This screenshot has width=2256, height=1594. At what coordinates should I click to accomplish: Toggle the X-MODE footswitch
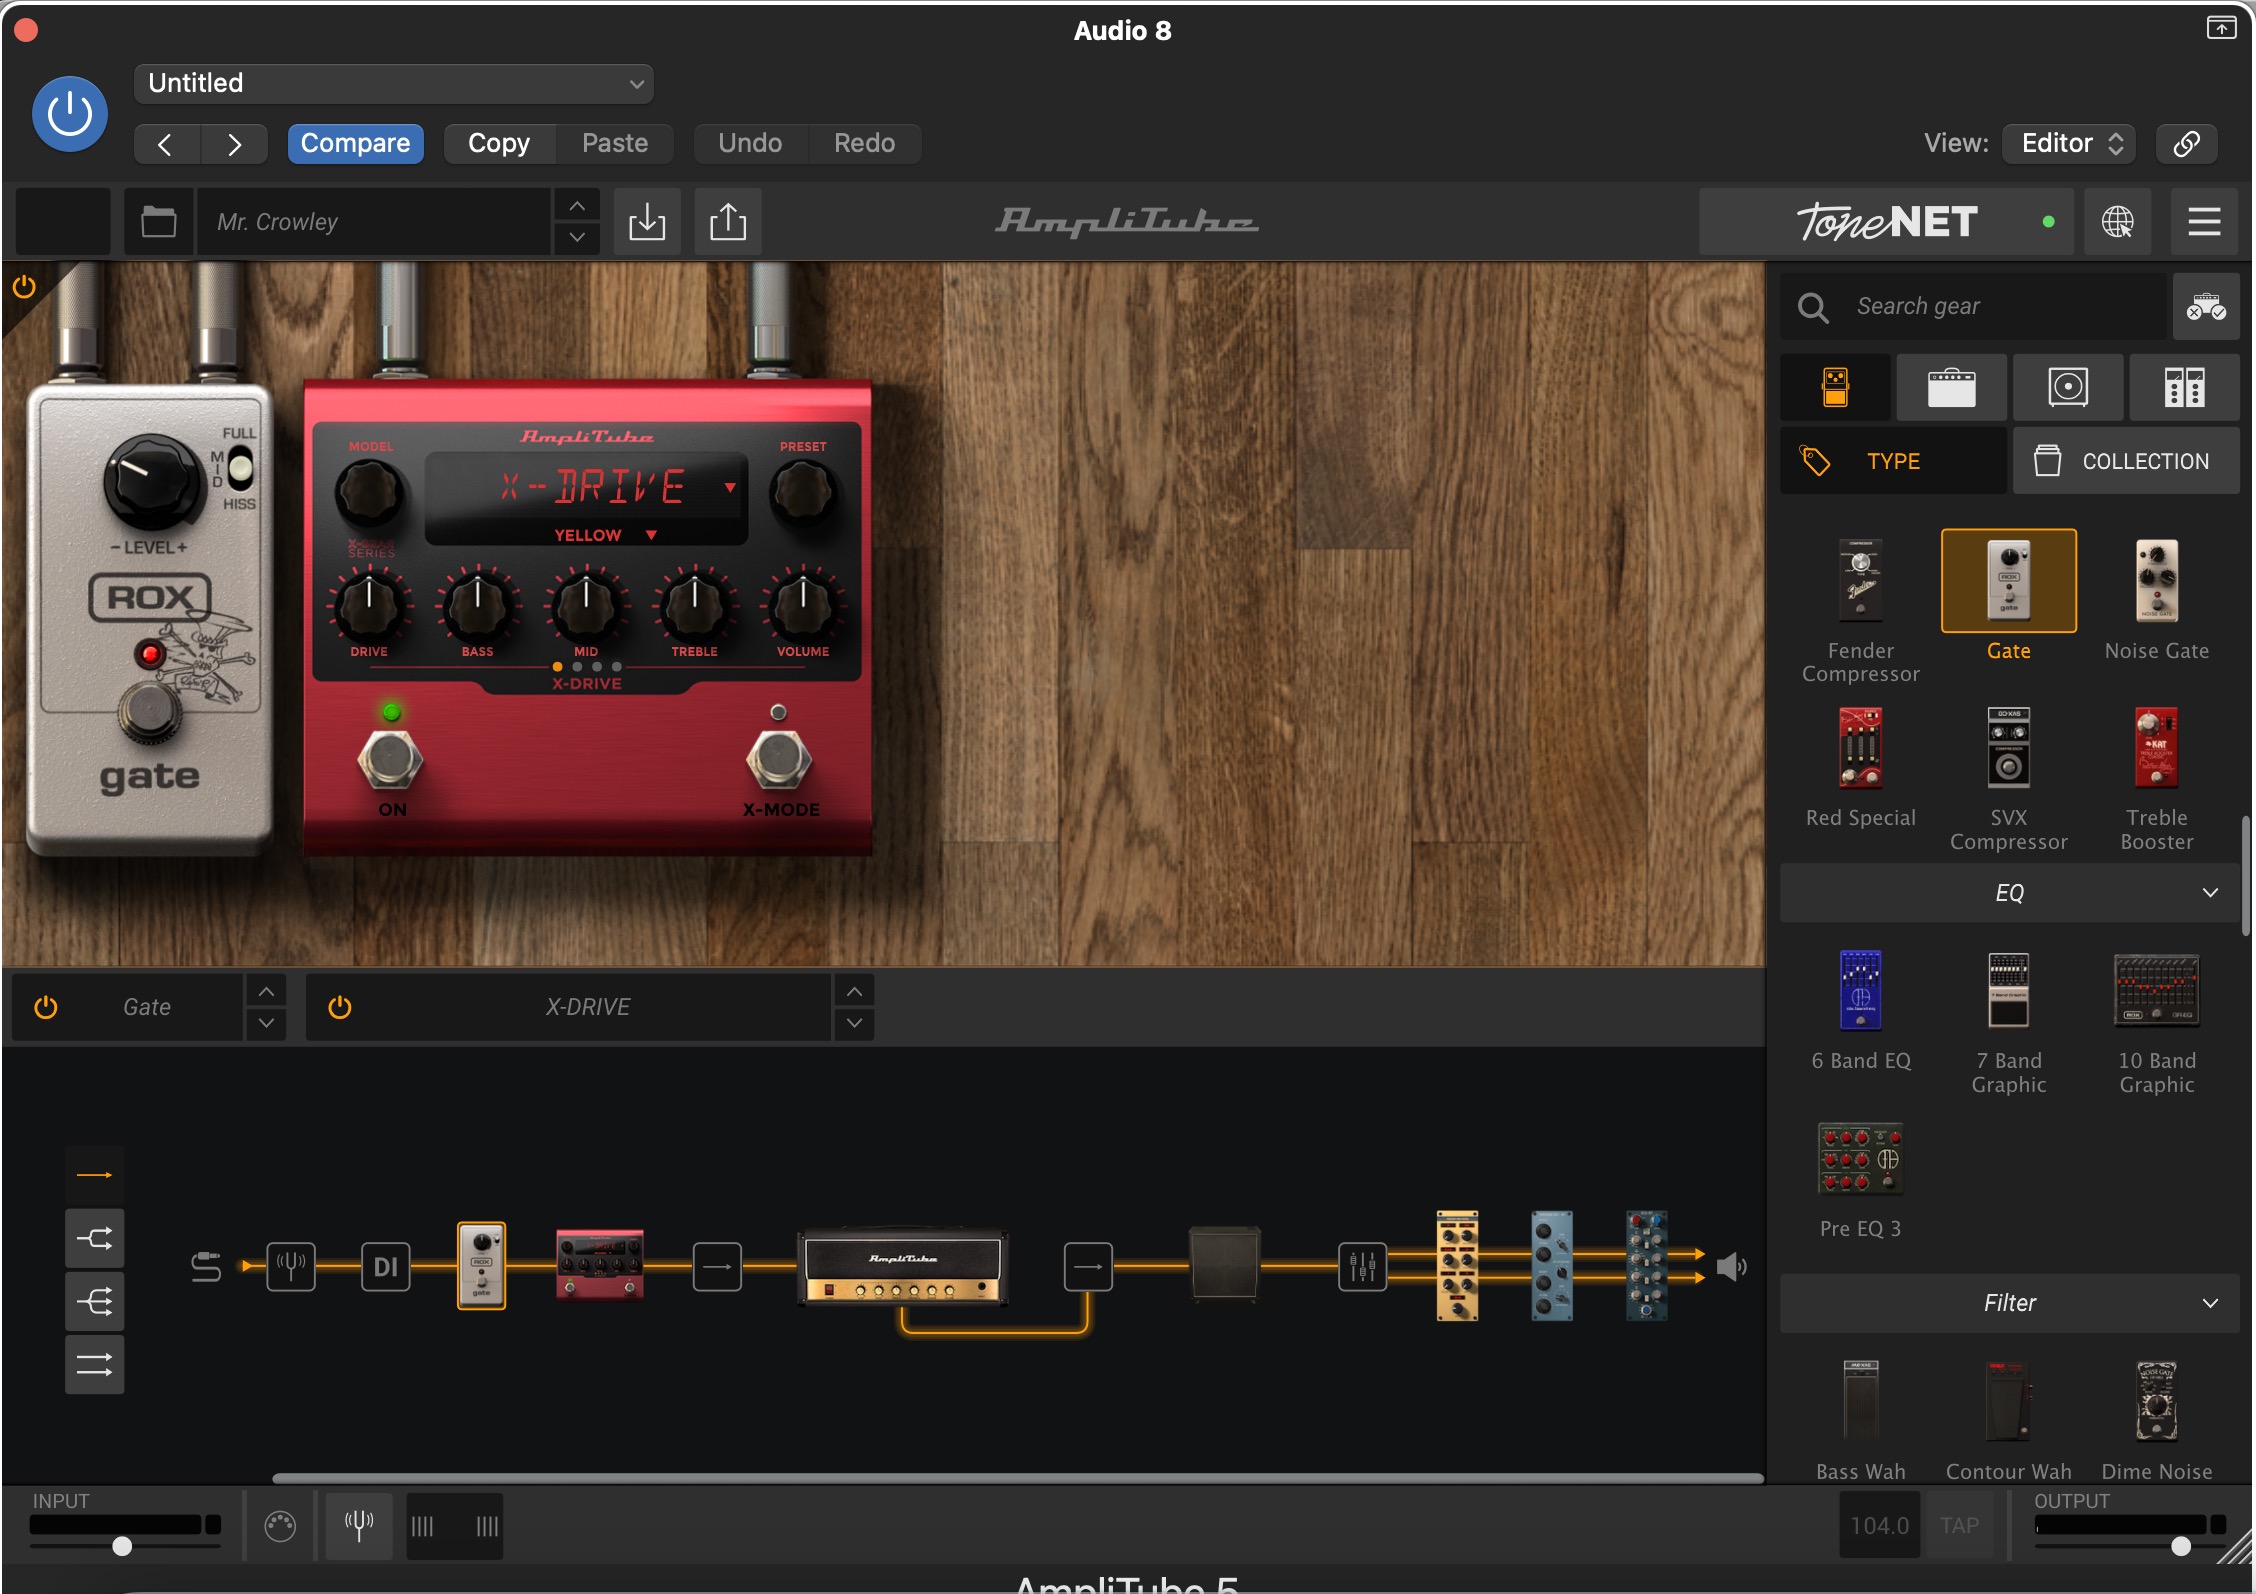pyautogui.click(x=779, y=760)
